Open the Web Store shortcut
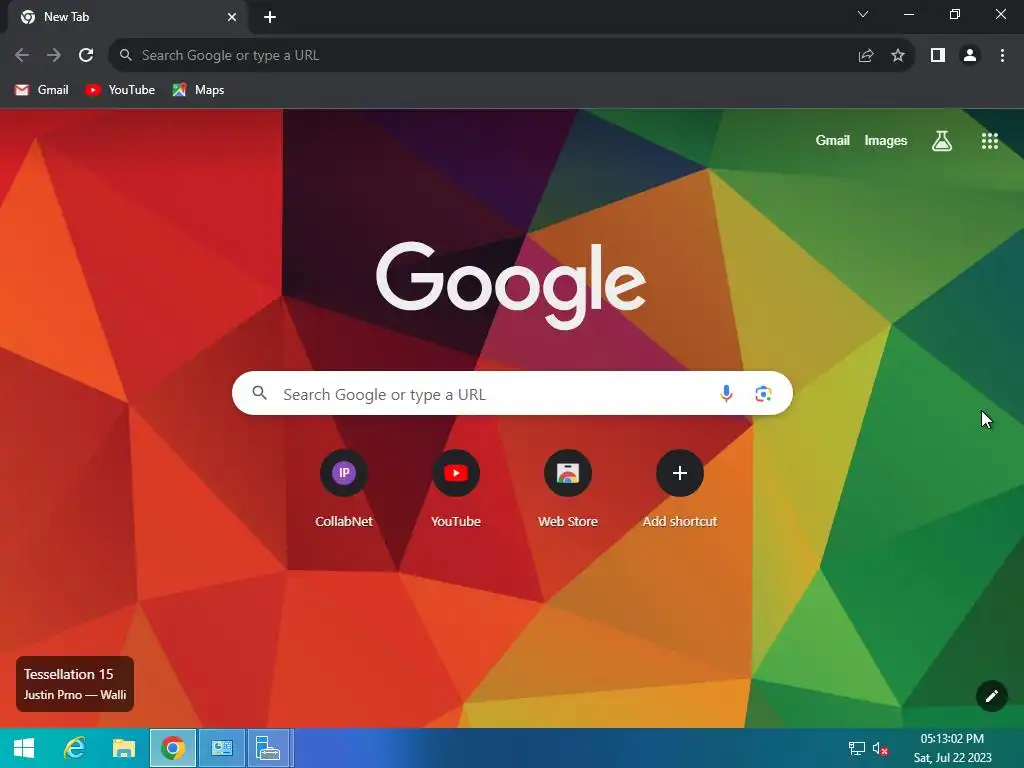 click(x=568, y=488)
